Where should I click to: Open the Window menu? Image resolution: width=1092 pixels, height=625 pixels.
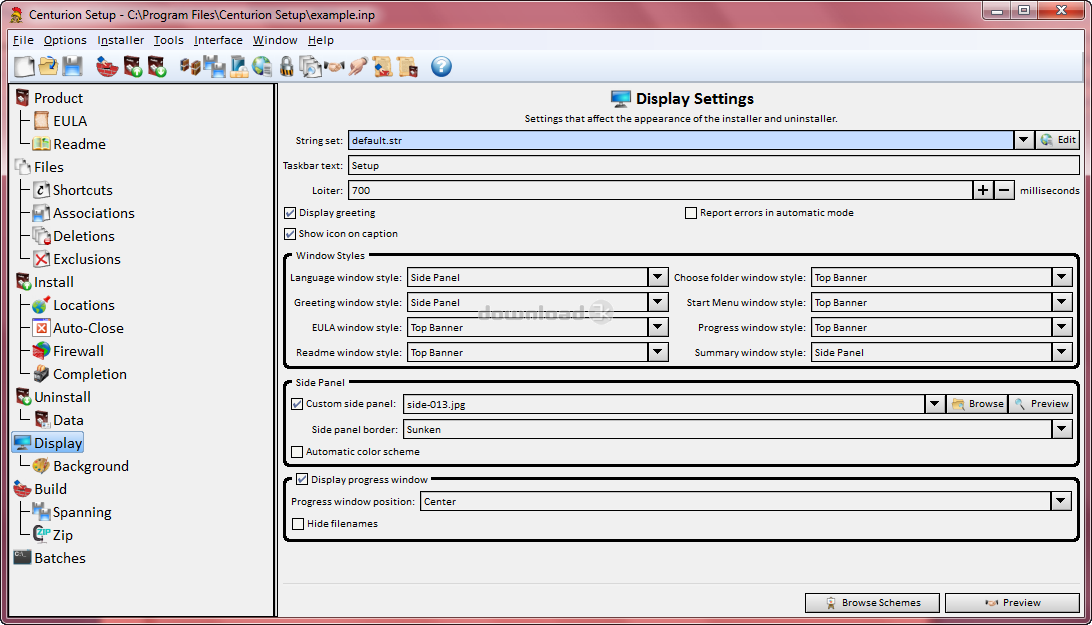(x=275, y=40)
